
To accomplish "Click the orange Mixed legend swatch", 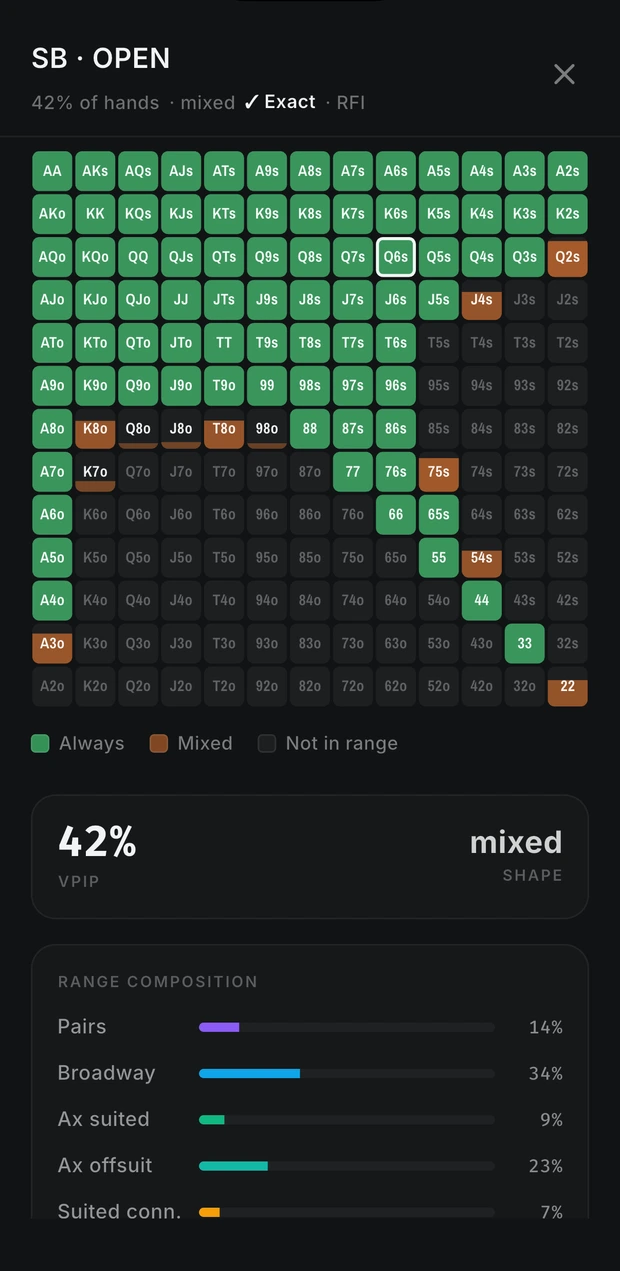I will [x=158, y=743].
